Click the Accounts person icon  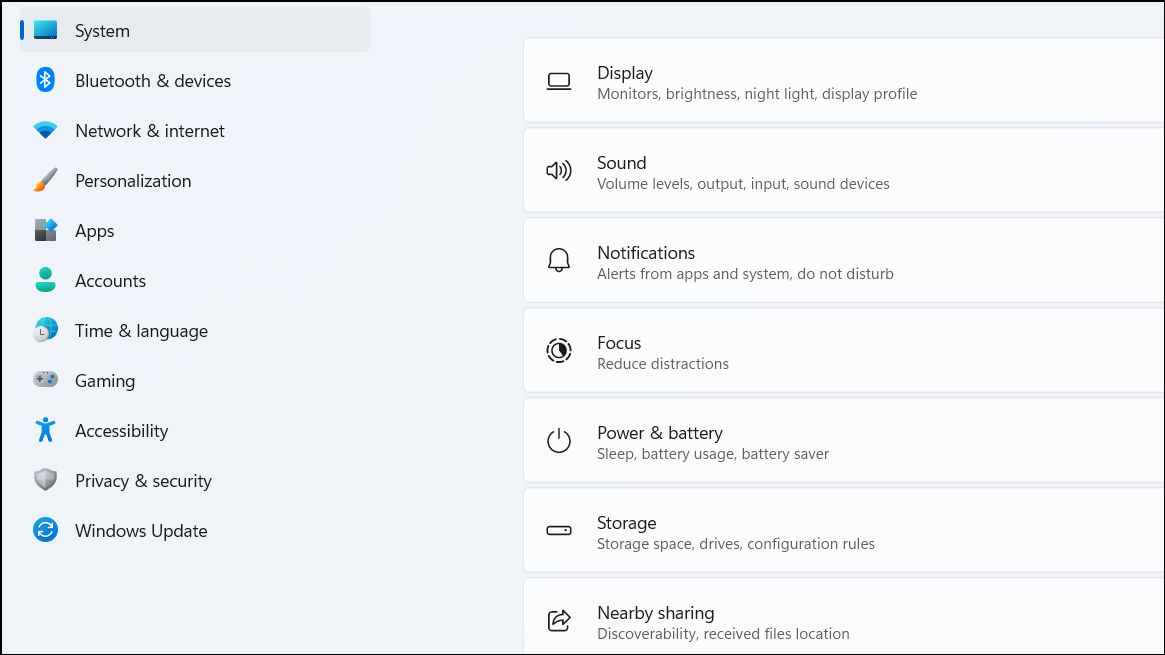tap(45, 280)
